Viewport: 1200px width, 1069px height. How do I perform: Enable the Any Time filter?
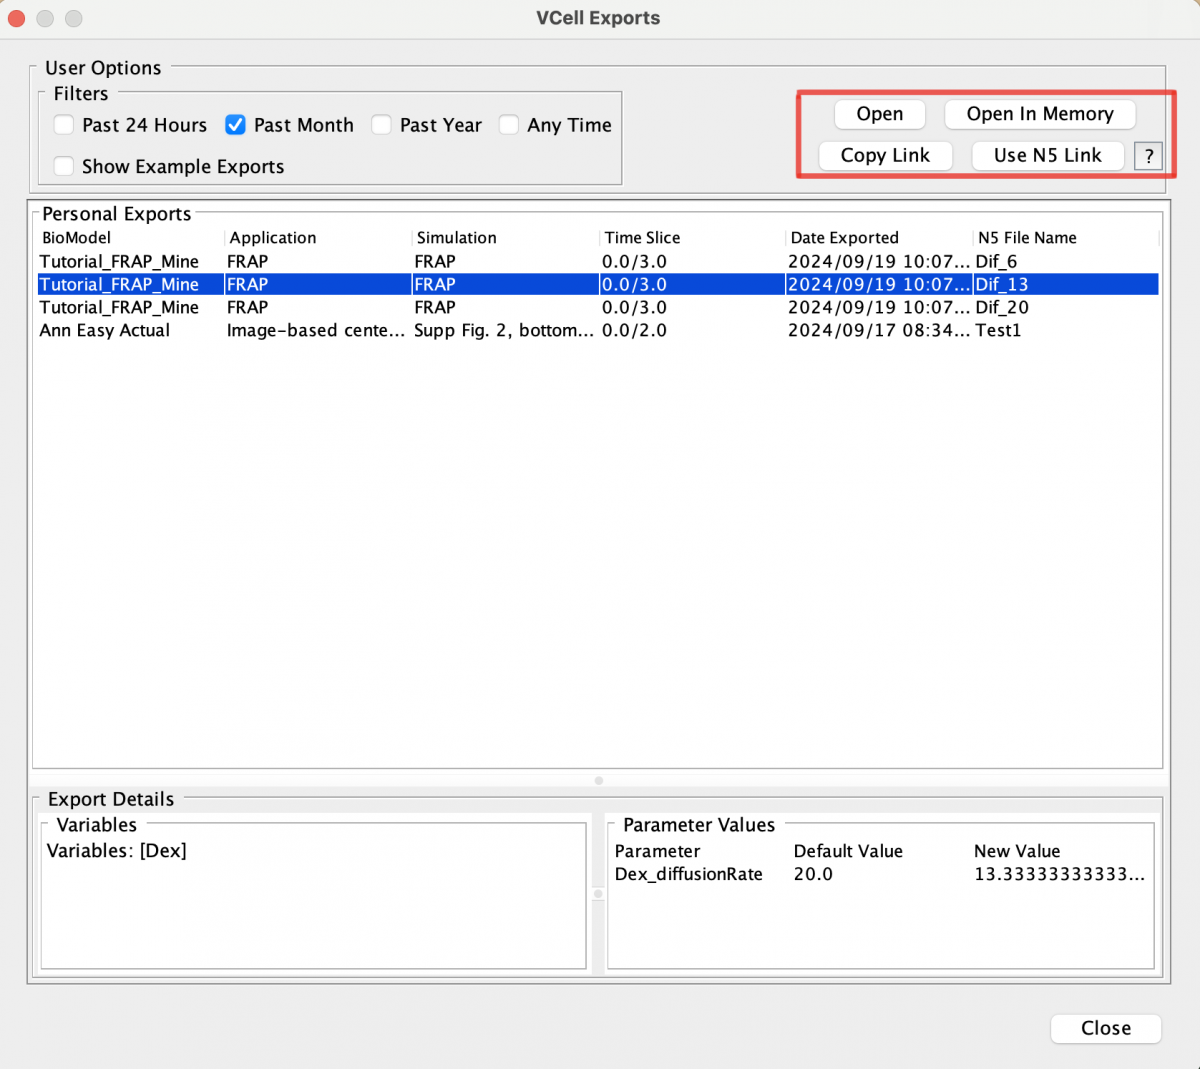tap(509, 125)
